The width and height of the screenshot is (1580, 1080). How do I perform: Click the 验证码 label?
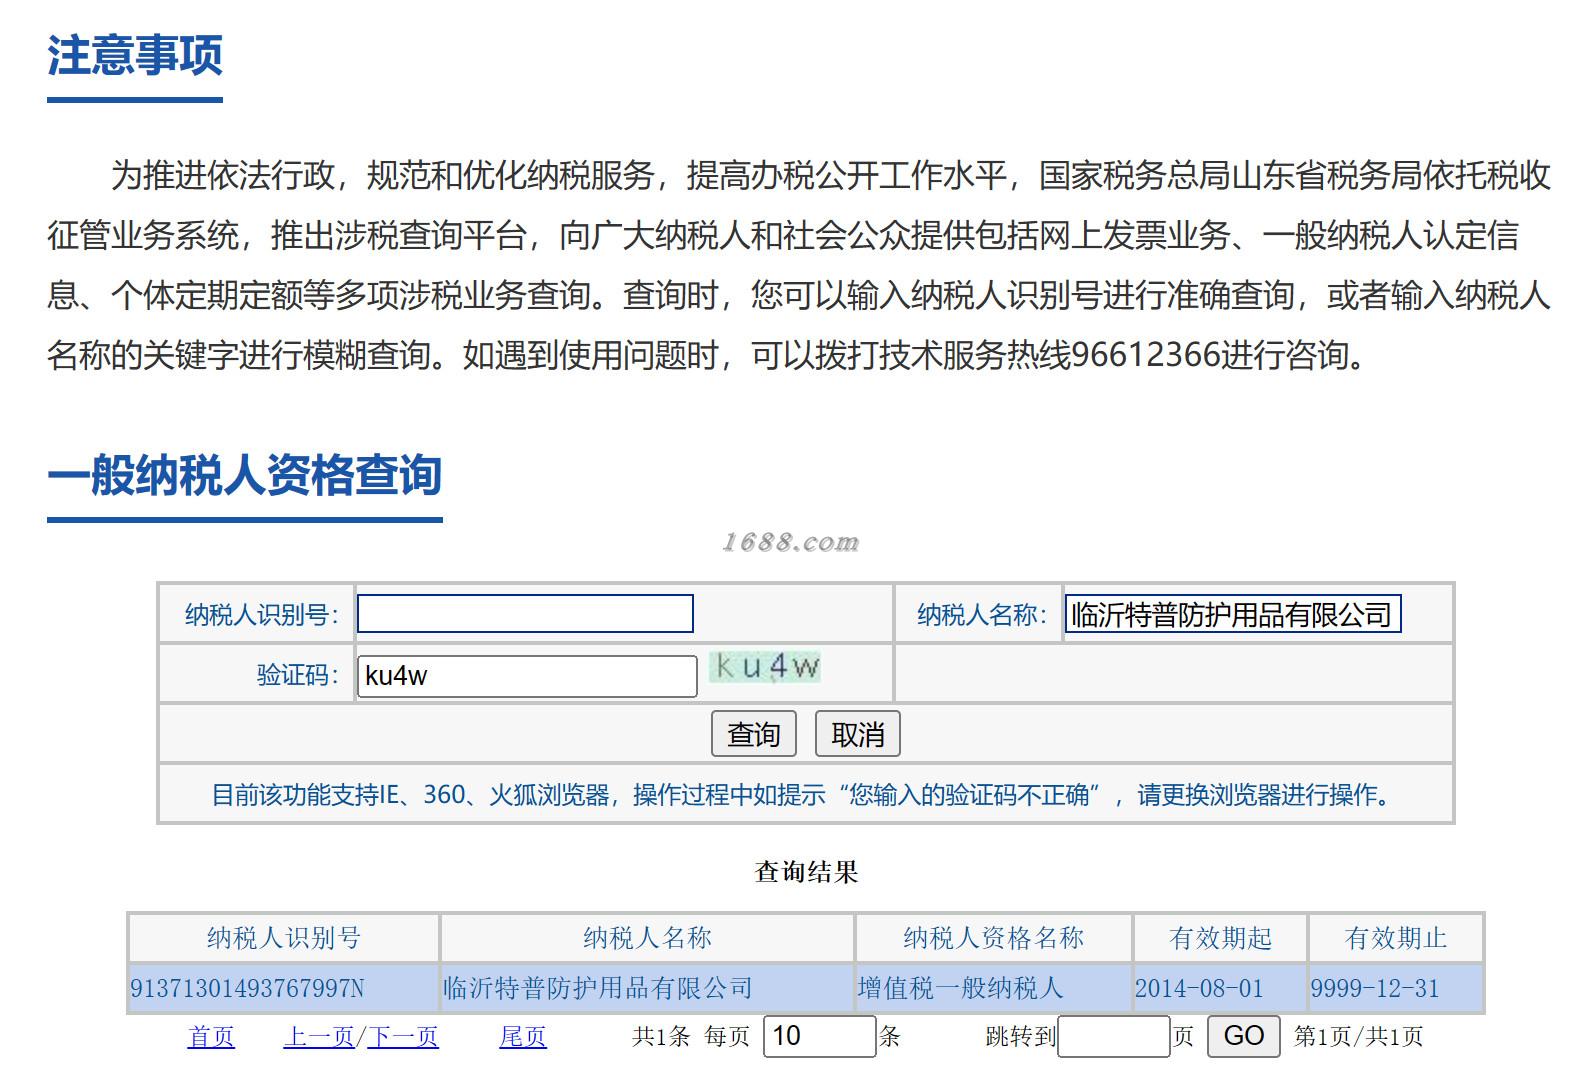(x=297, y=675)
